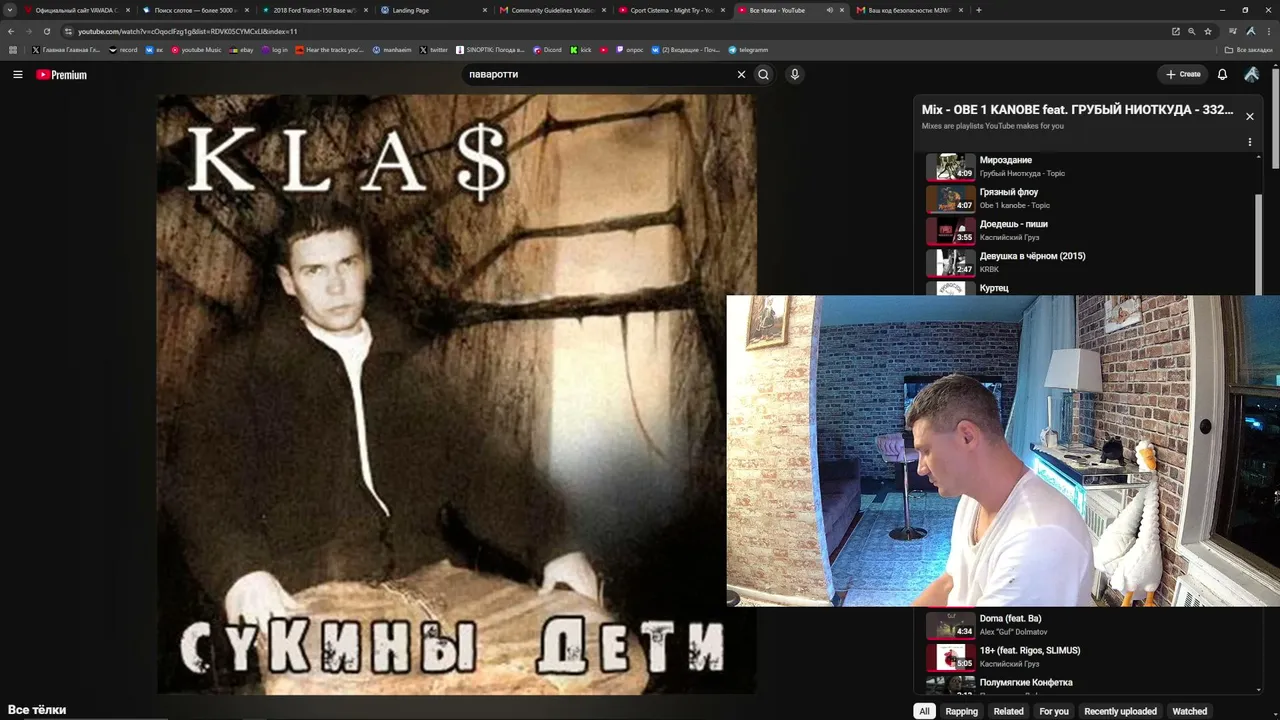Switch to Gmail security code tab
The width and height of the screenshot is (1280, 720).
tap(910, 10)
